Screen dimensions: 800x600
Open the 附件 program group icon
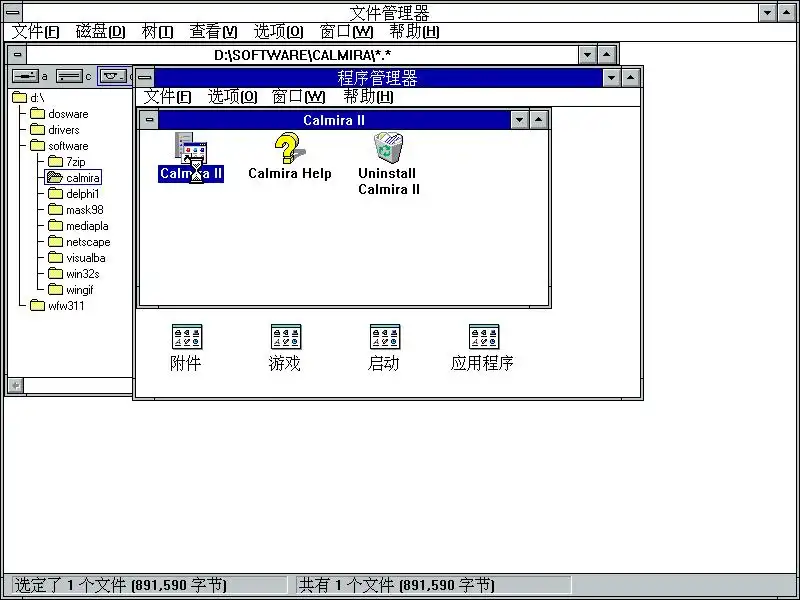pyautogui.click(x=186, y=347)
